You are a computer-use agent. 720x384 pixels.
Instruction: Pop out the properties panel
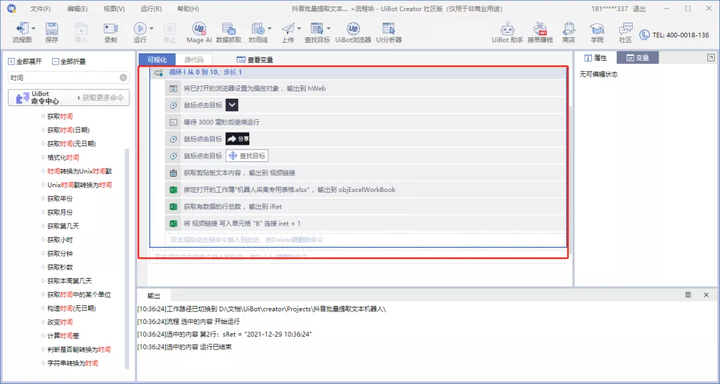coord(711,57)
